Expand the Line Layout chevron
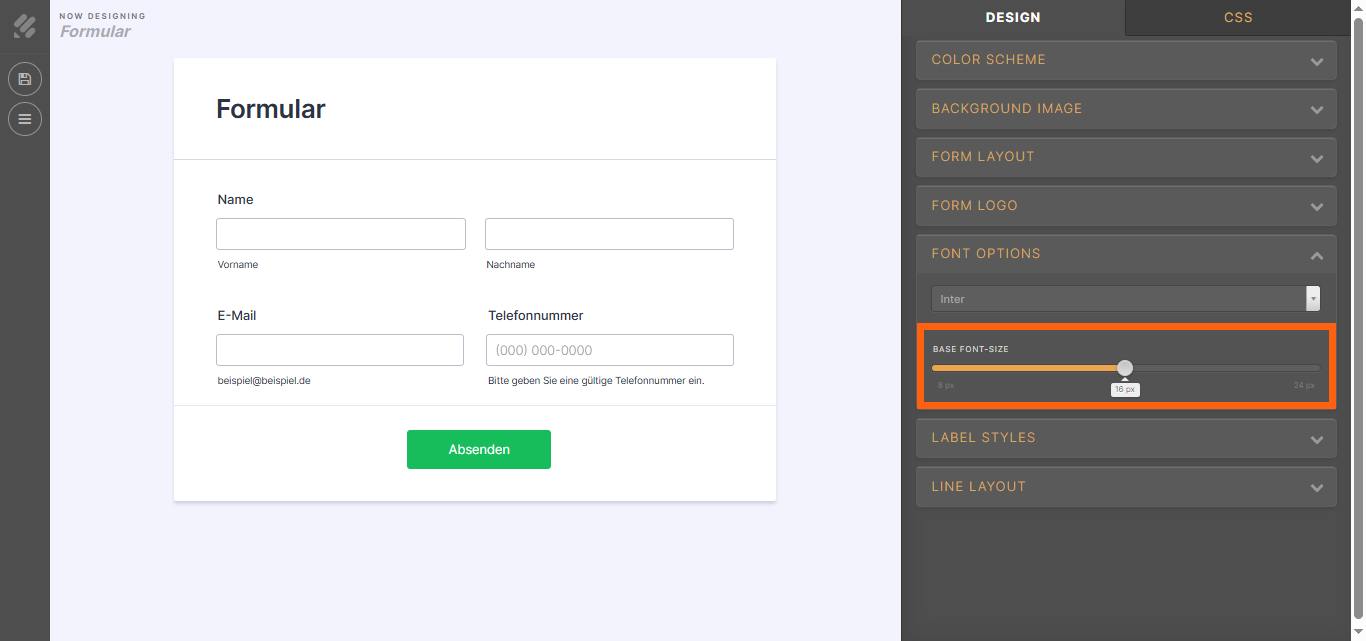Viewport: 1366px width, 641px height. [1317, 488]
